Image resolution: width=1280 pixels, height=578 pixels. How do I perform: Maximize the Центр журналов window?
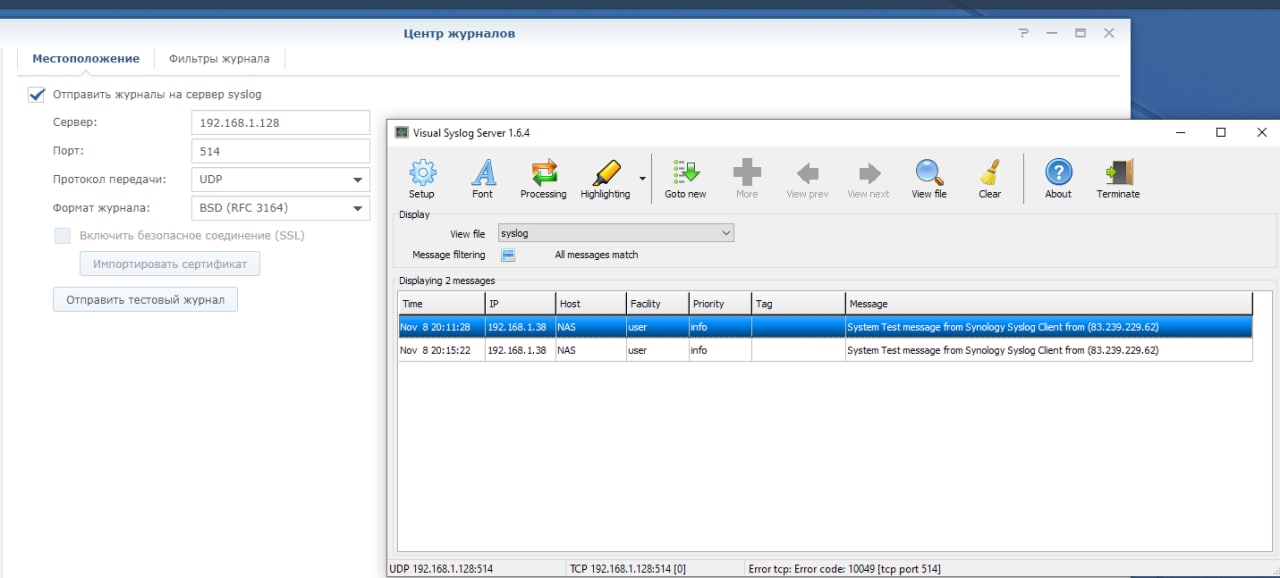click(x=1080, y=33)
